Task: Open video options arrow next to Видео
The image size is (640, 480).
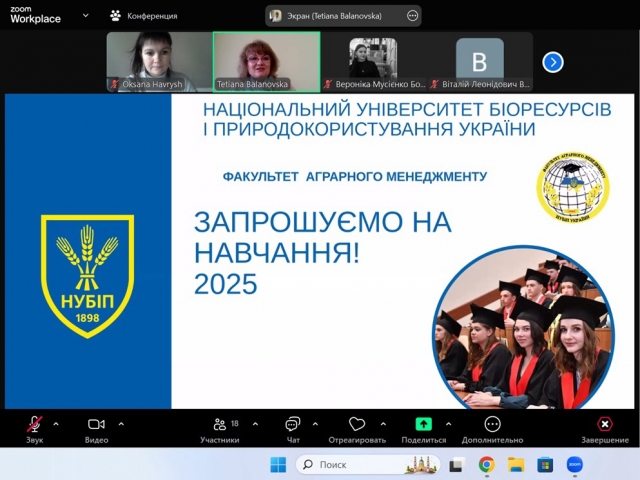Action: (x=121, y=424)
